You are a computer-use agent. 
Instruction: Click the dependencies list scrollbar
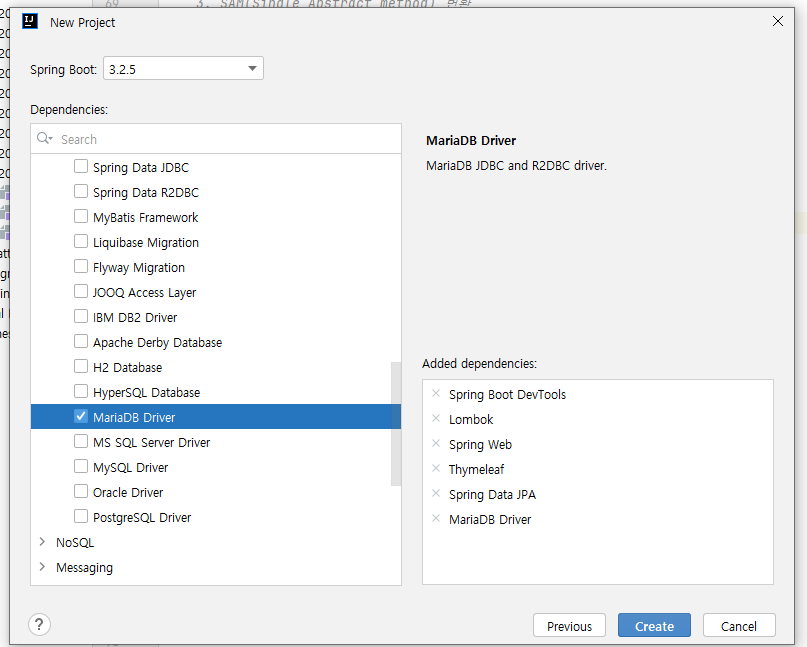[x=396, y=424]
